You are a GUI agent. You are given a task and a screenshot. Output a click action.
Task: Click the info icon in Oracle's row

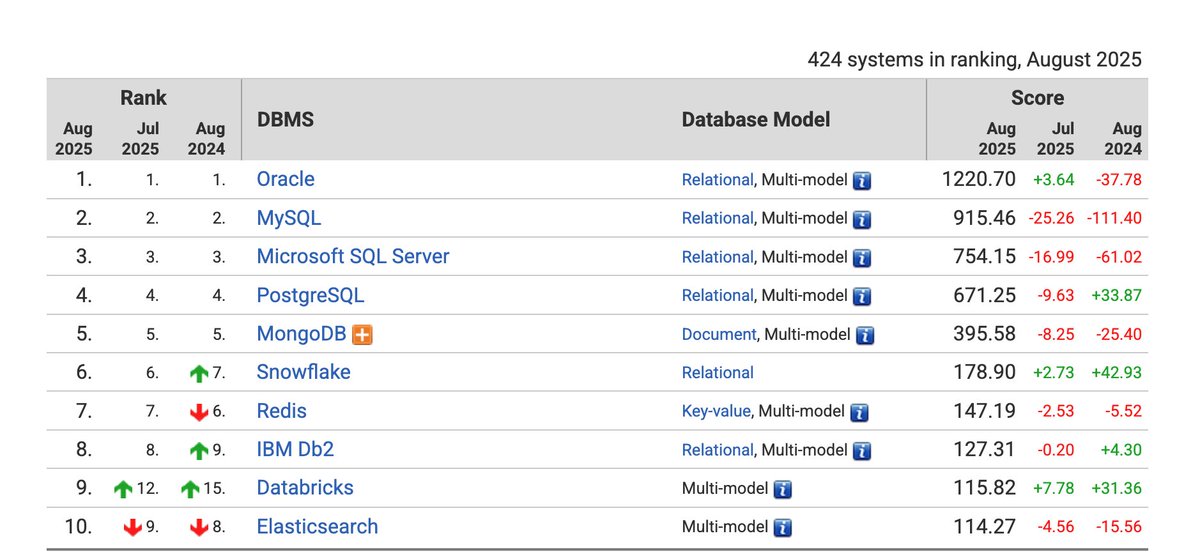pos(862,181)
